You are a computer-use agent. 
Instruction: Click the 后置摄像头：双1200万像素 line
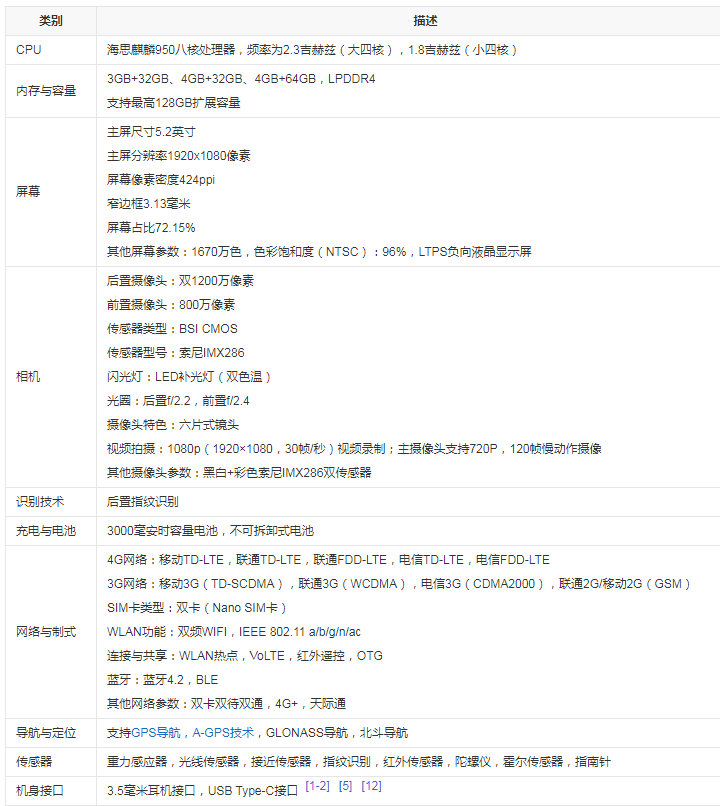[x=180, y=281]
